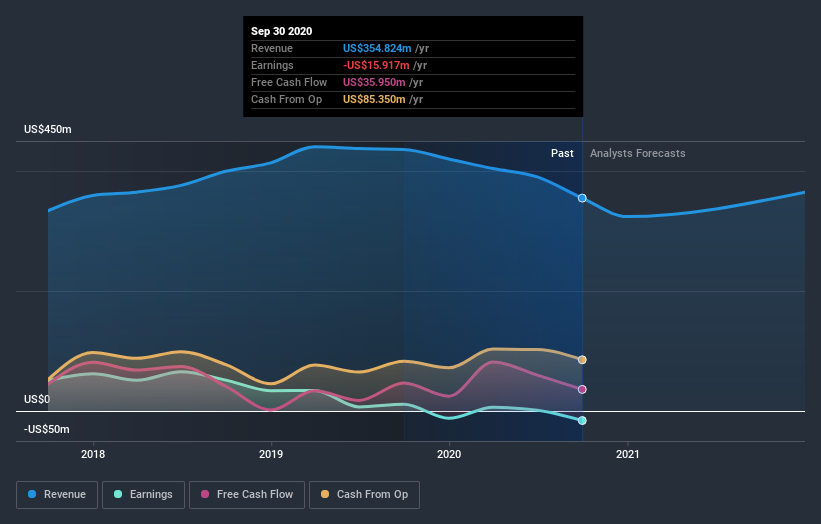Select the 2018 x-axis label
The image size is (821, 524).
pyautogui.click(x=93, y=454)
